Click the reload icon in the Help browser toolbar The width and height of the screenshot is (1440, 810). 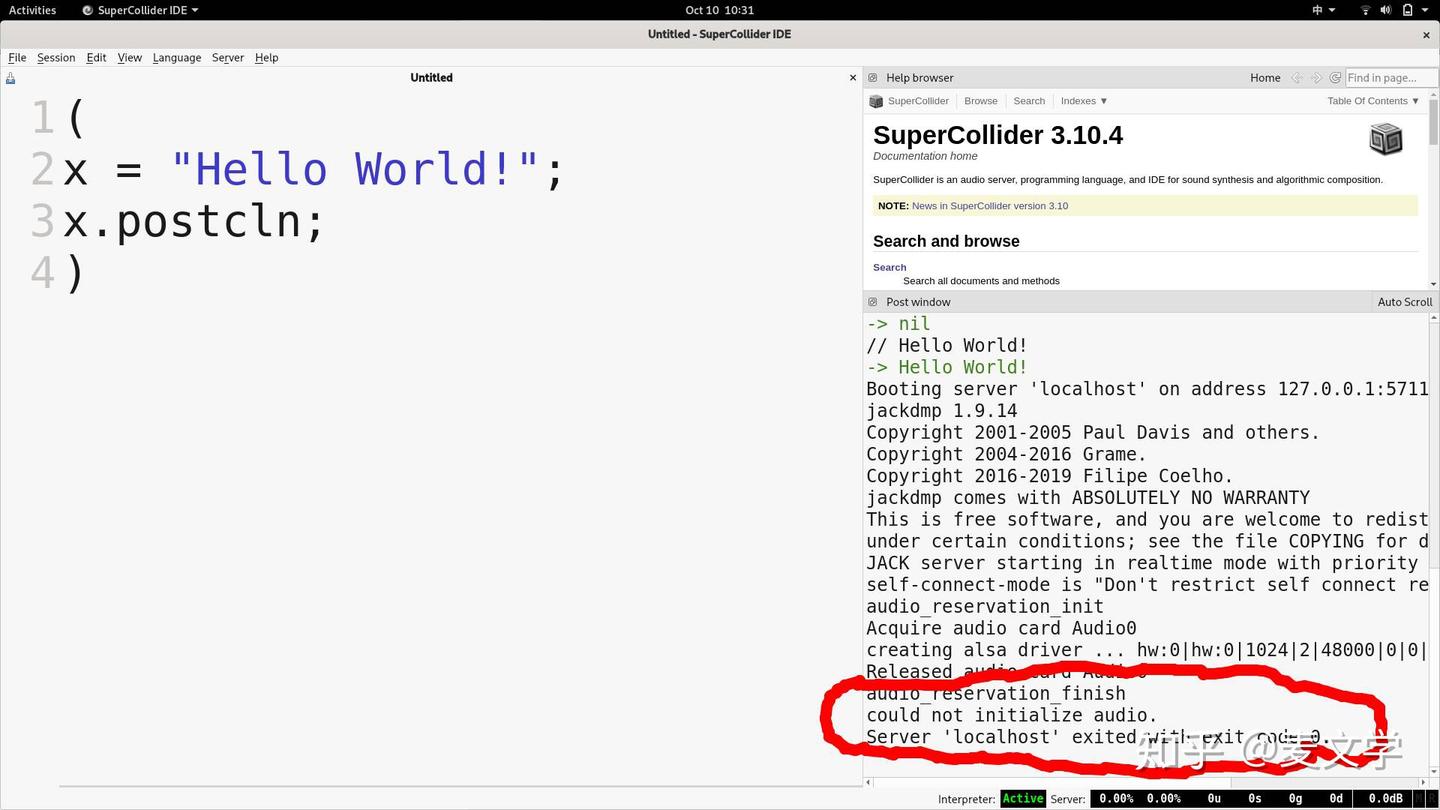pyautogui.click(x=1335, y=77)
